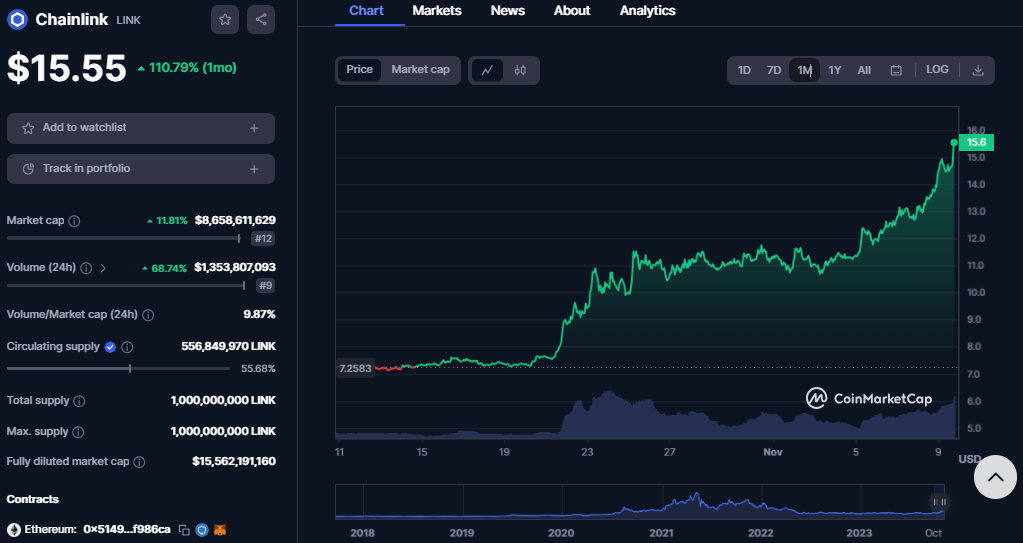Screen dimensions: 1023x543
Task: Open the Markets tab
Action: point(437,11)
